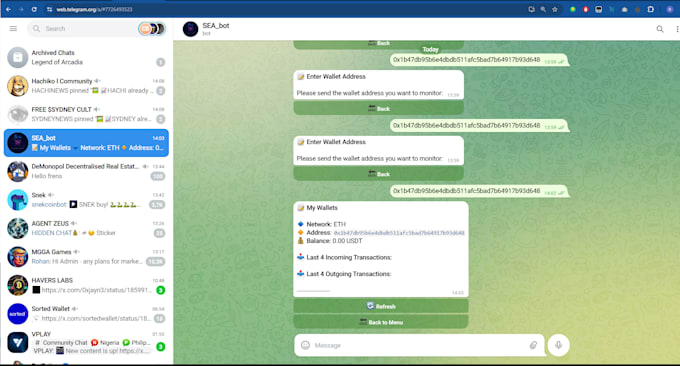Click the MGGA Games avatar
The image size is (680, 366).
coord(18,256)
